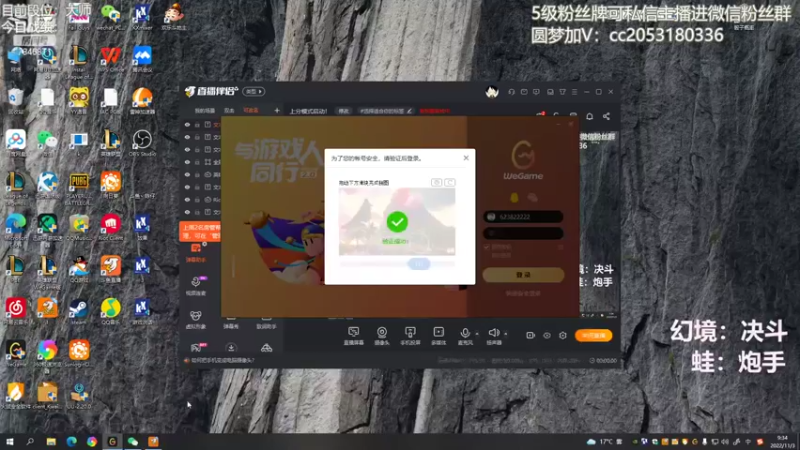Open the danmaku assistant sidebar tool
This screenshot has height=450, width=800.
point(195,253)
